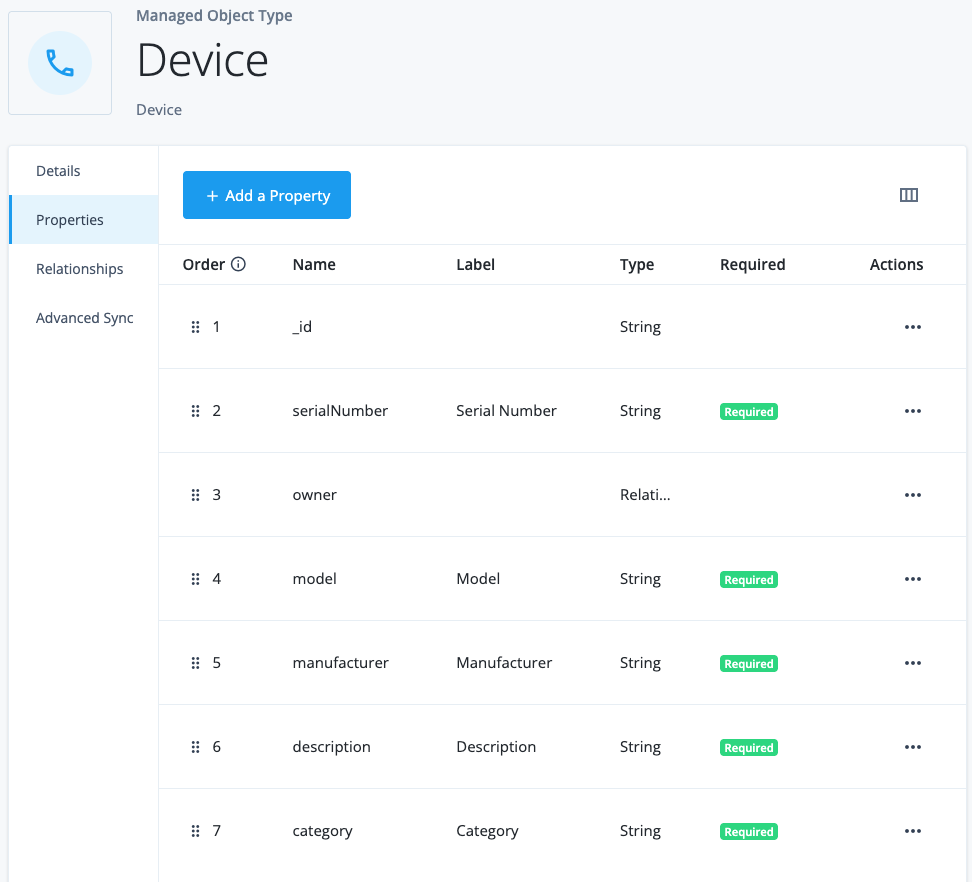Grab the drag handle for manufacturer row
Screen dimensions: 972x882
[195, 663]
